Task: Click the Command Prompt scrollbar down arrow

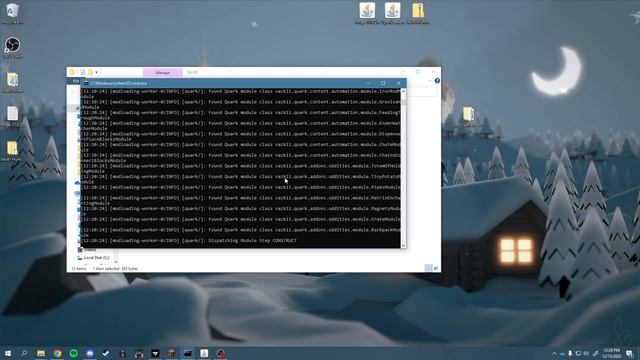Action: pyautogui.click(x=403, y=245)
